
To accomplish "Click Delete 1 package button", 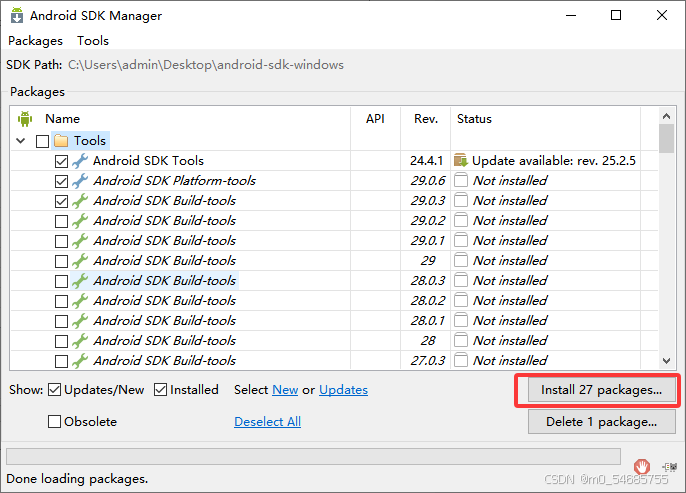I will (x=602, y=422).
